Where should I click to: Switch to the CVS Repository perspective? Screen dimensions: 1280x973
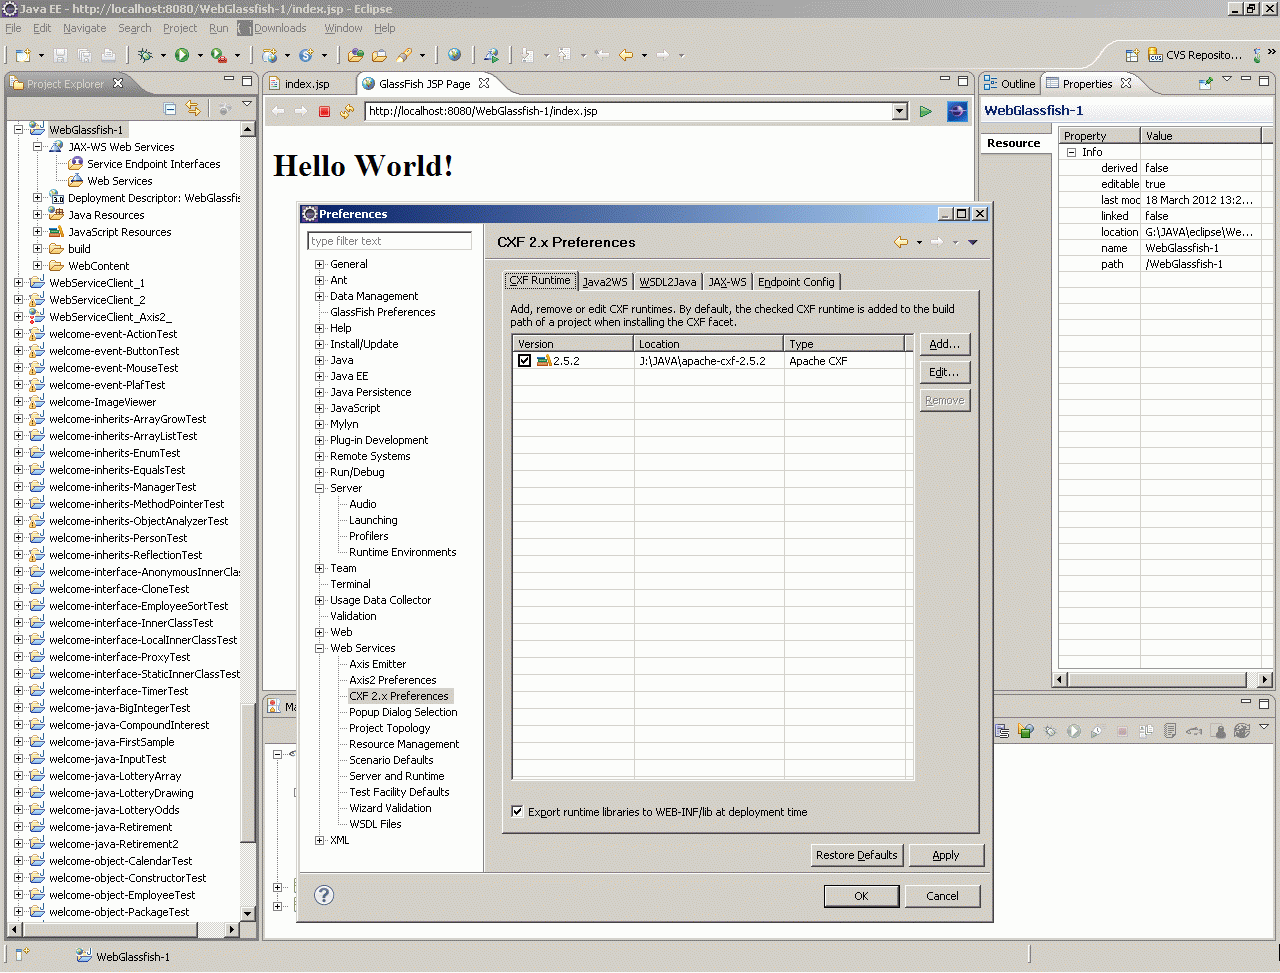click(x=1195, y=55)
